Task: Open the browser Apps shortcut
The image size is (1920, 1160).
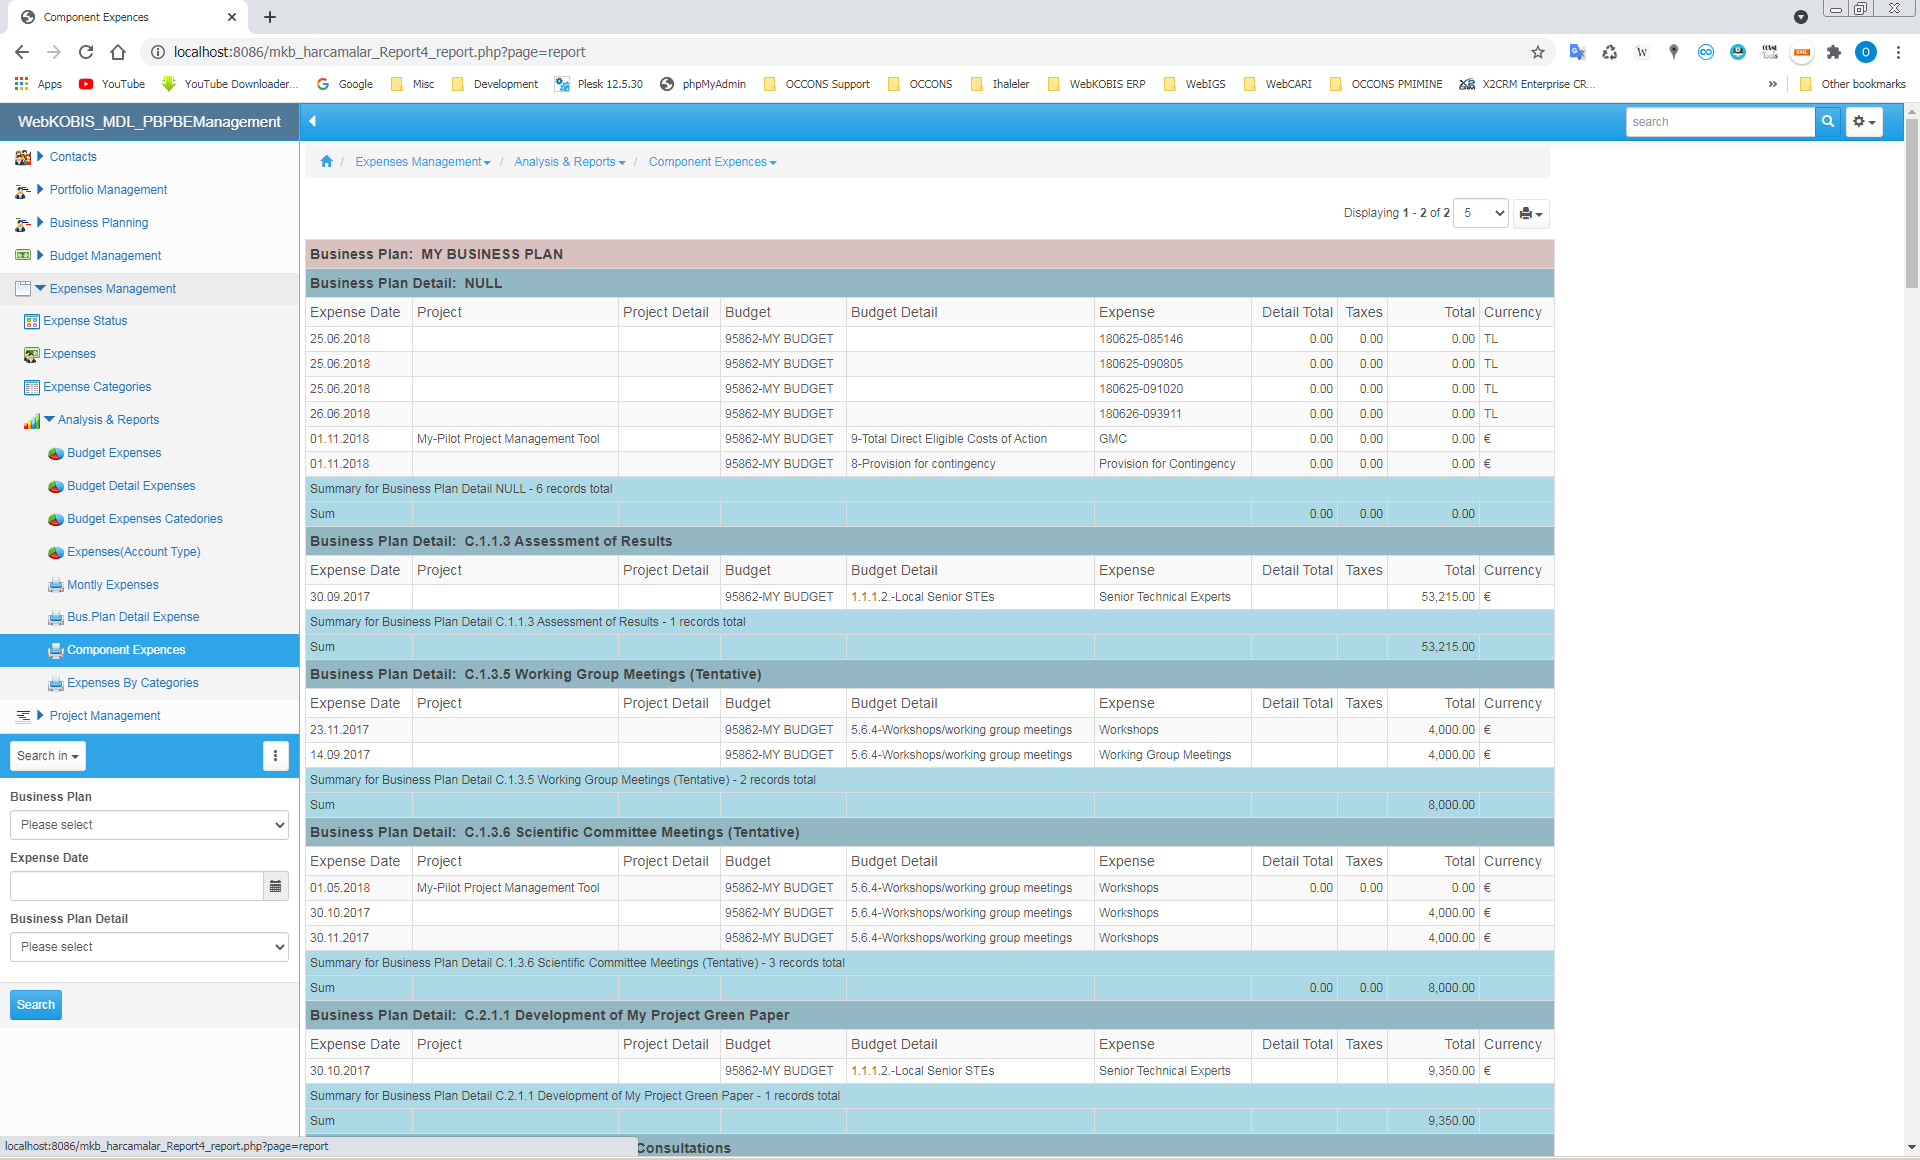Action: (x=38, y=84)
